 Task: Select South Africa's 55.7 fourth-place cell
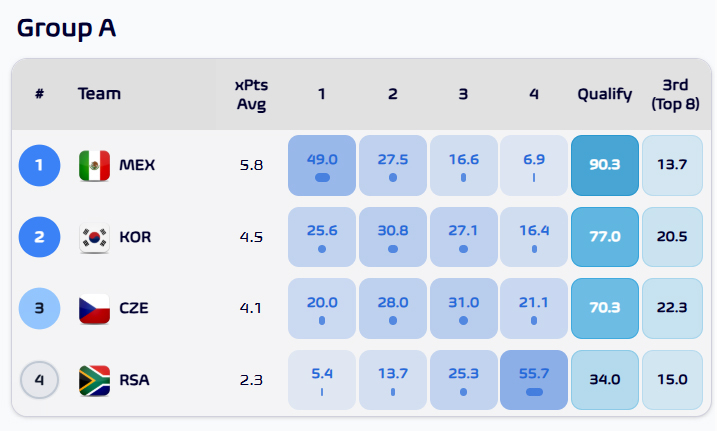(534, 380)
